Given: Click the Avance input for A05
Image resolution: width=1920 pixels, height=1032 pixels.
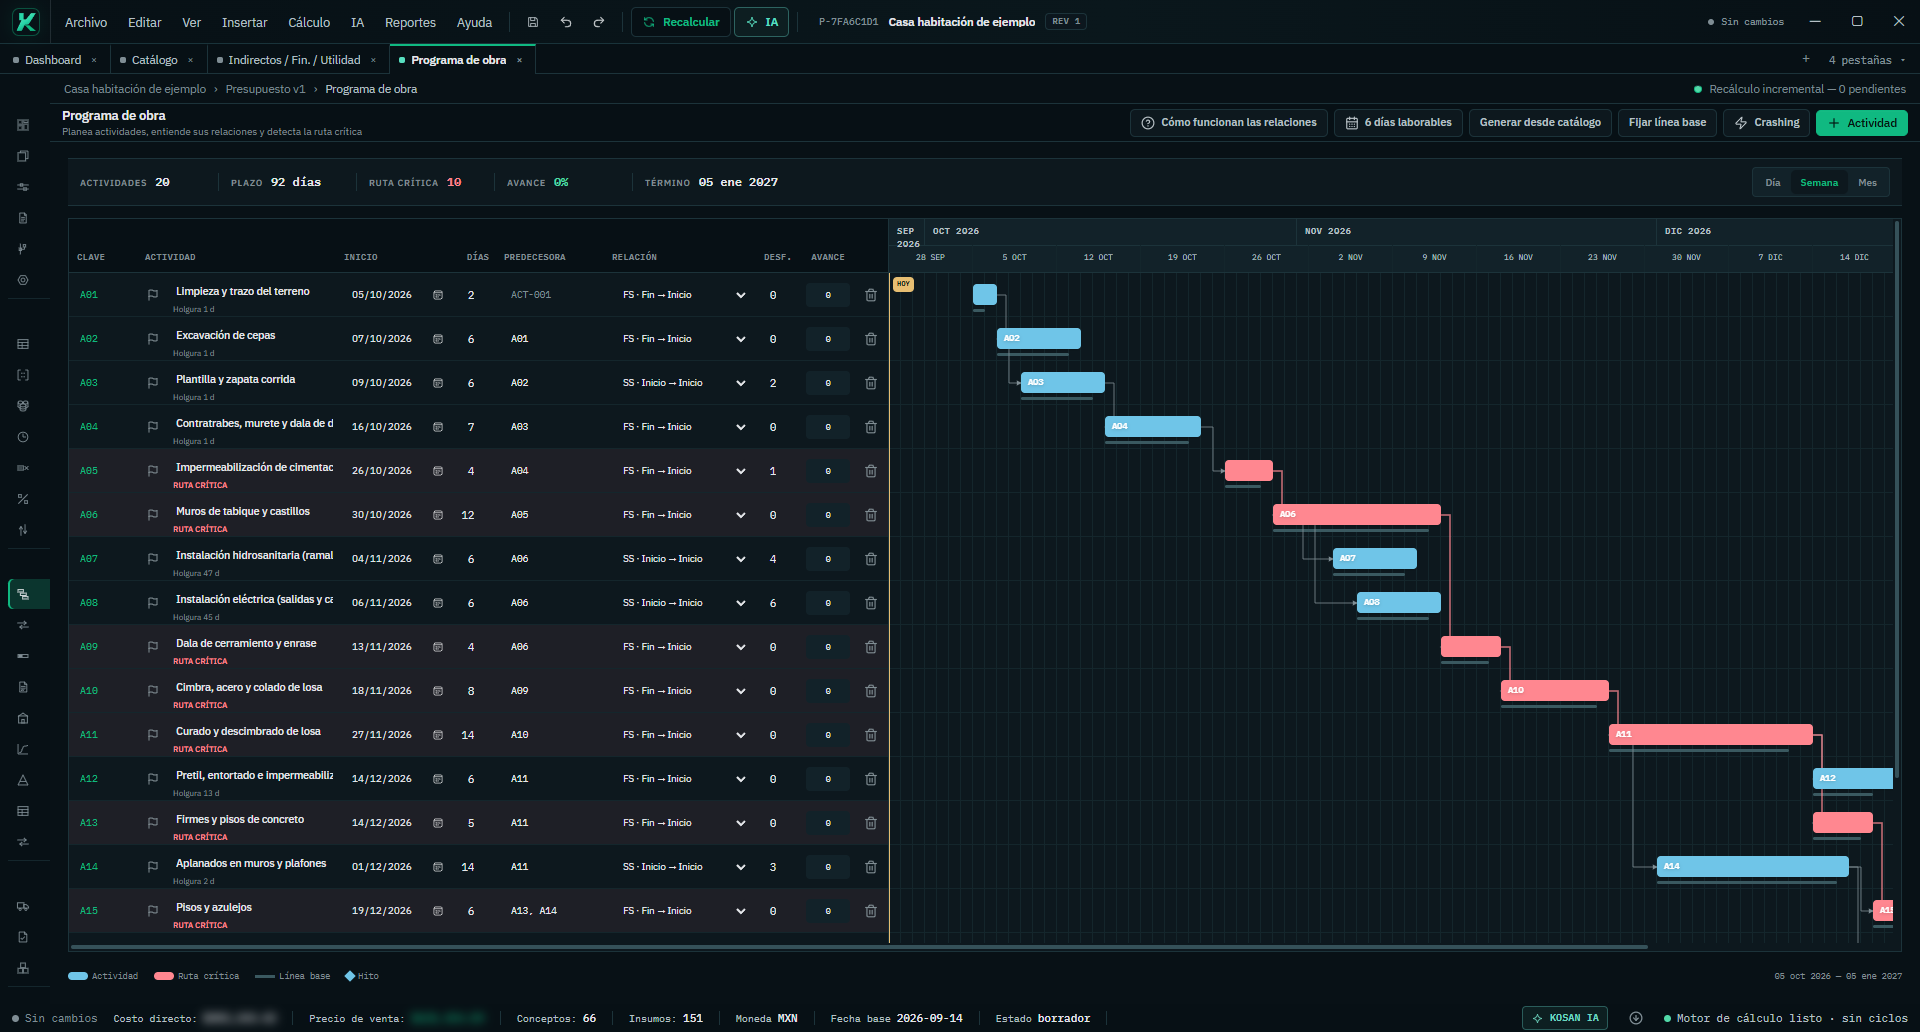Looking at the screenshot, I should [828, 471].
